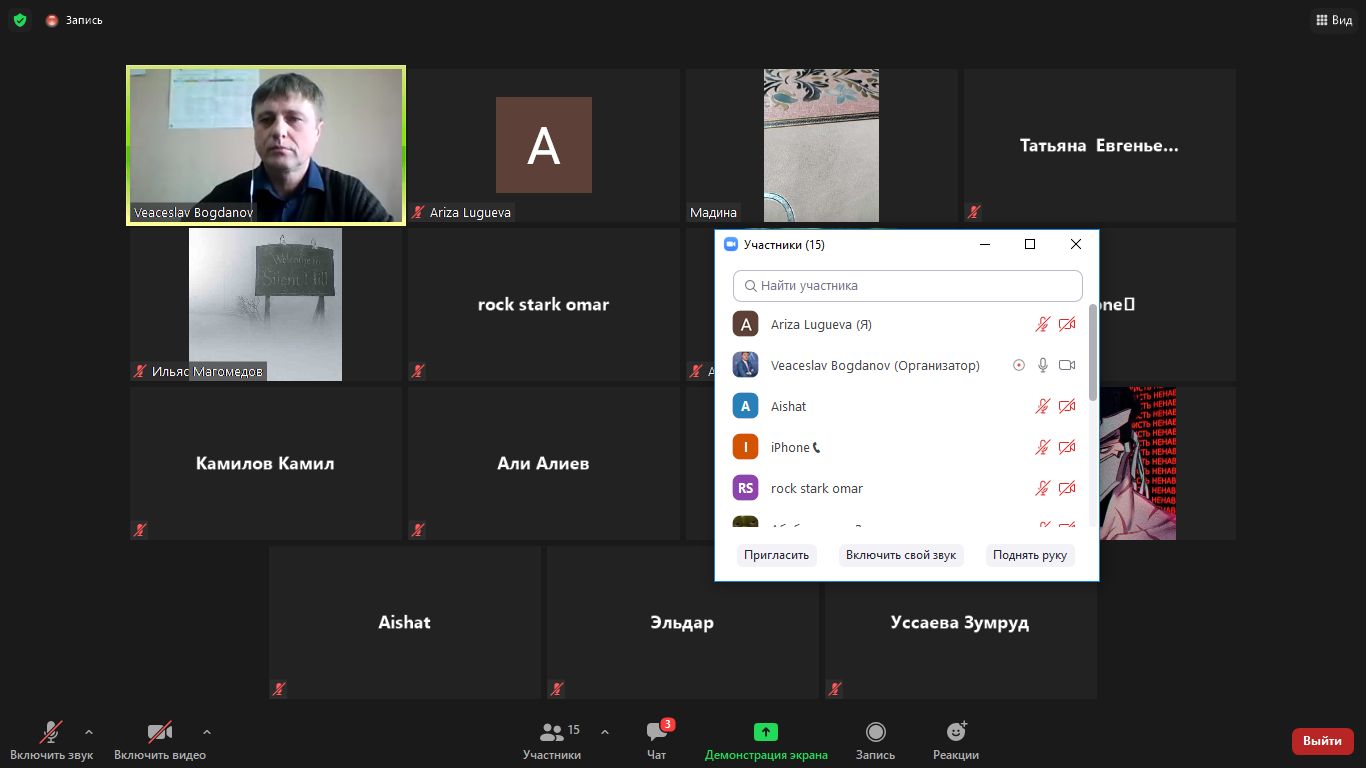This screenshot has width=1366, height=768.
Task: Click muted mic icon in Ariza Lugueva row
Action: coord(1043,324)
